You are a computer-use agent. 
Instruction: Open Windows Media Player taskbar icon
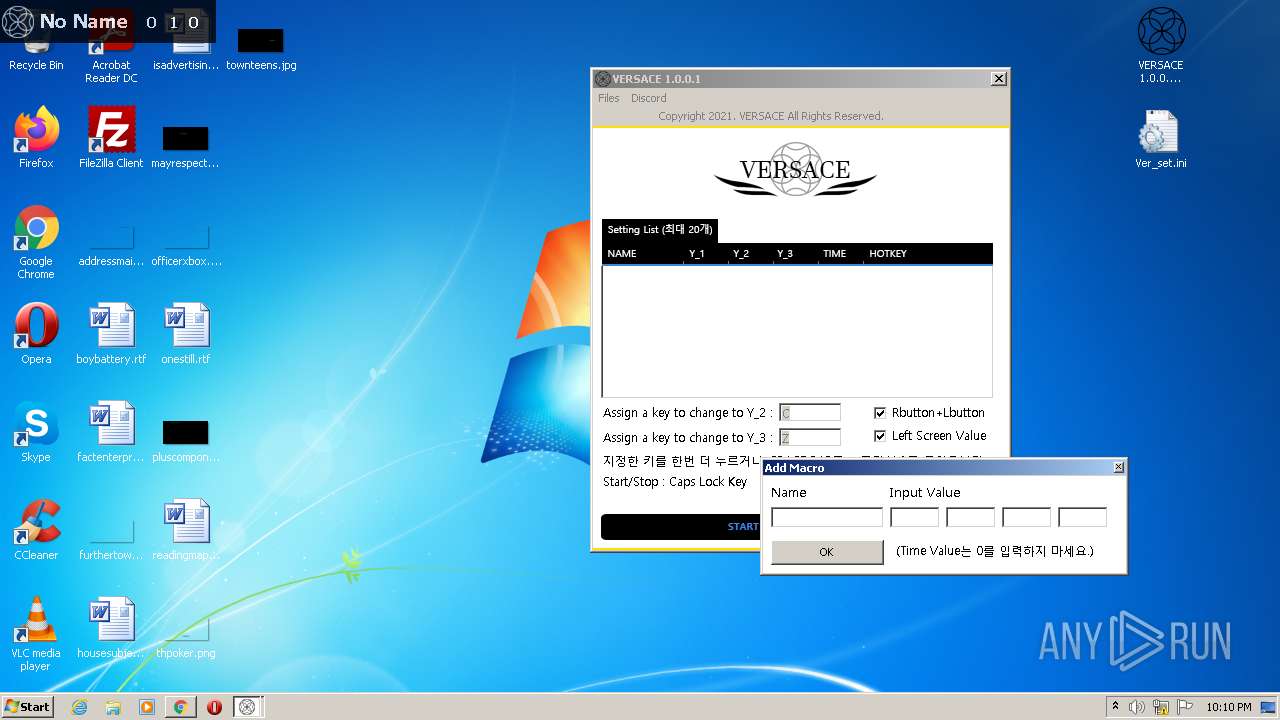147,707
